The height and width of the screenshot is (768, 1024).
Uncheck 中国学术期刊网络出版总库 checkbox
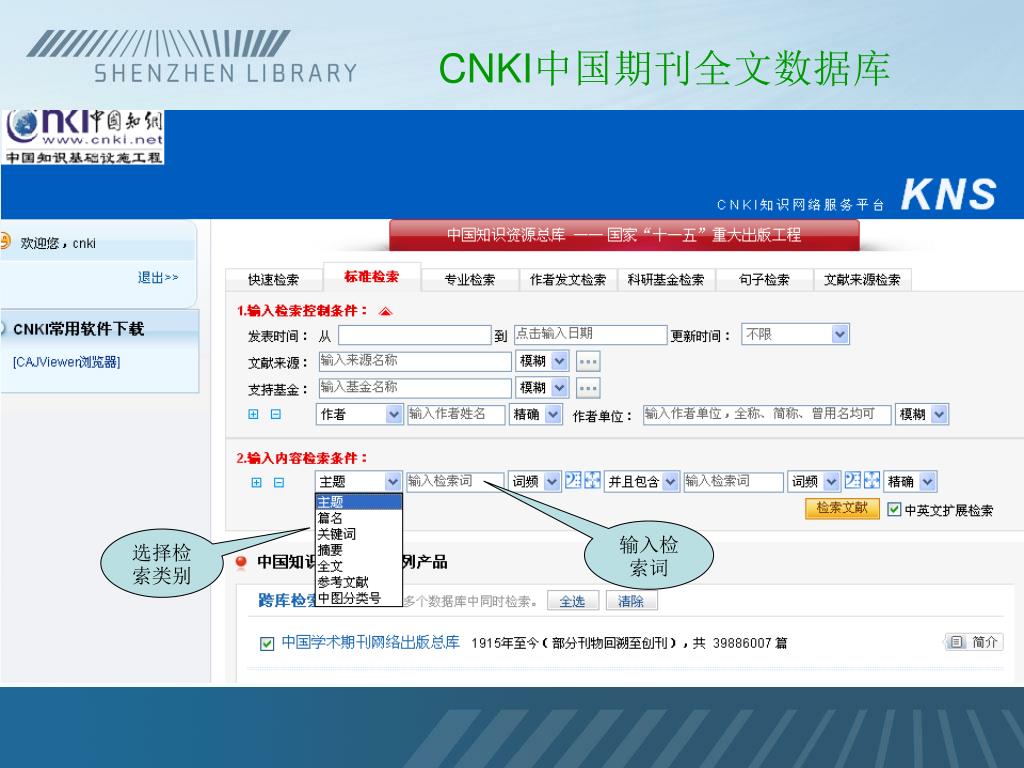click(x=266, y=644)
